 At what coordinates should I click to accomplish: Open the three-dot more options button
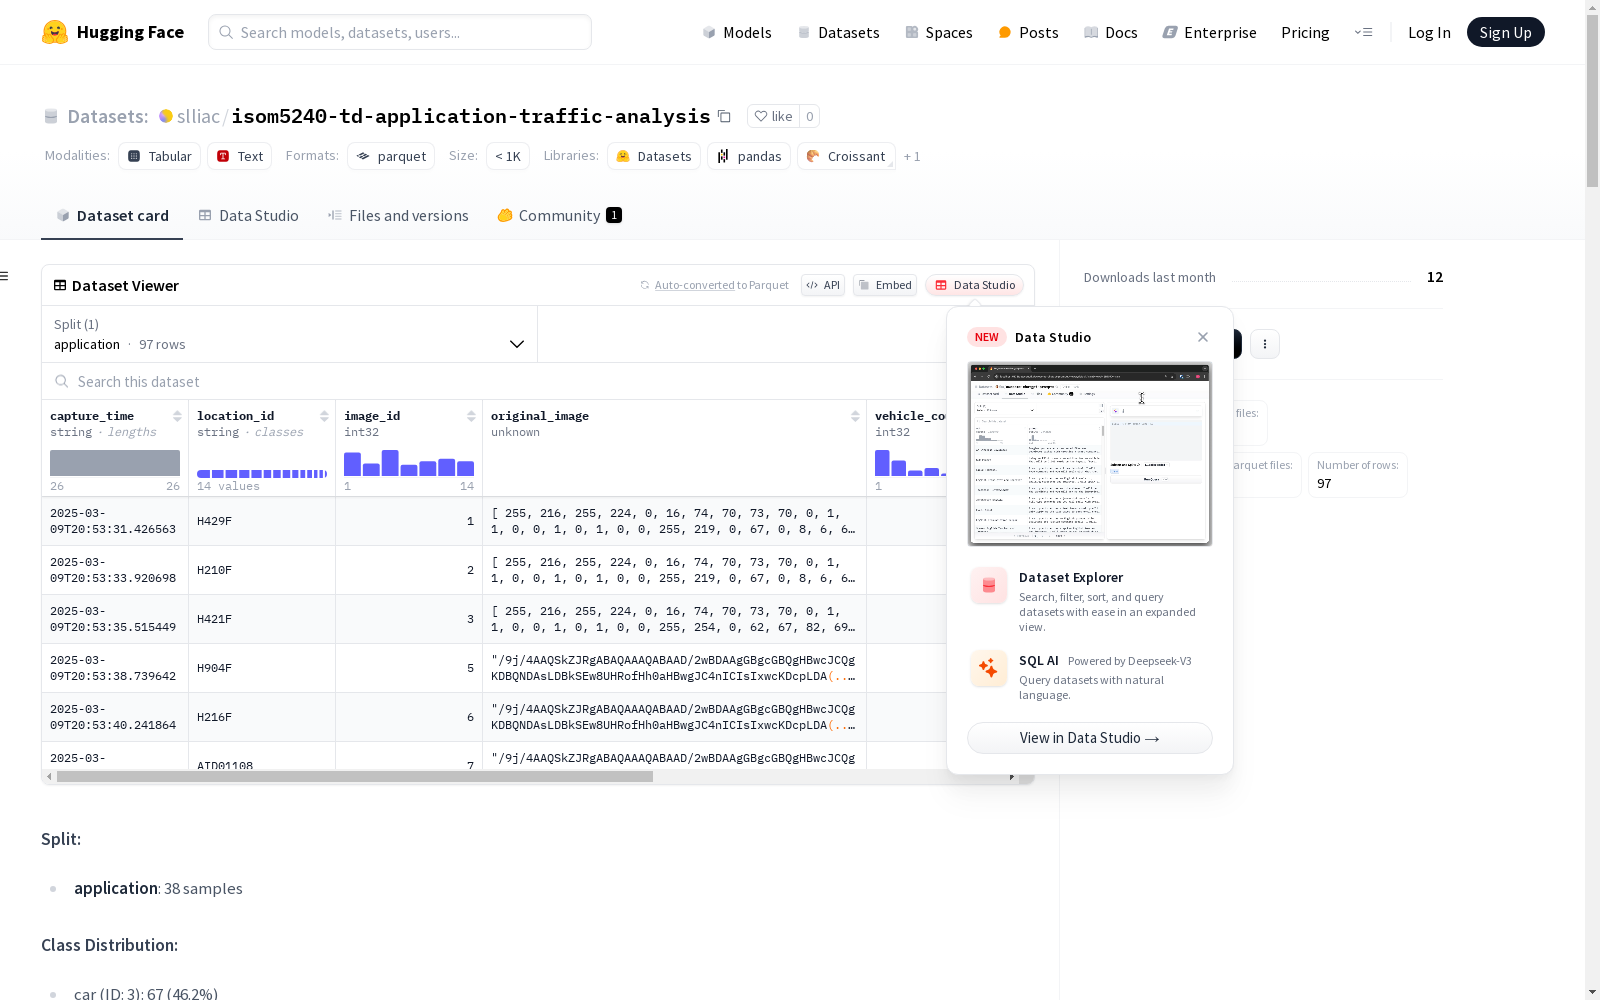click(x=1265, y=344)
